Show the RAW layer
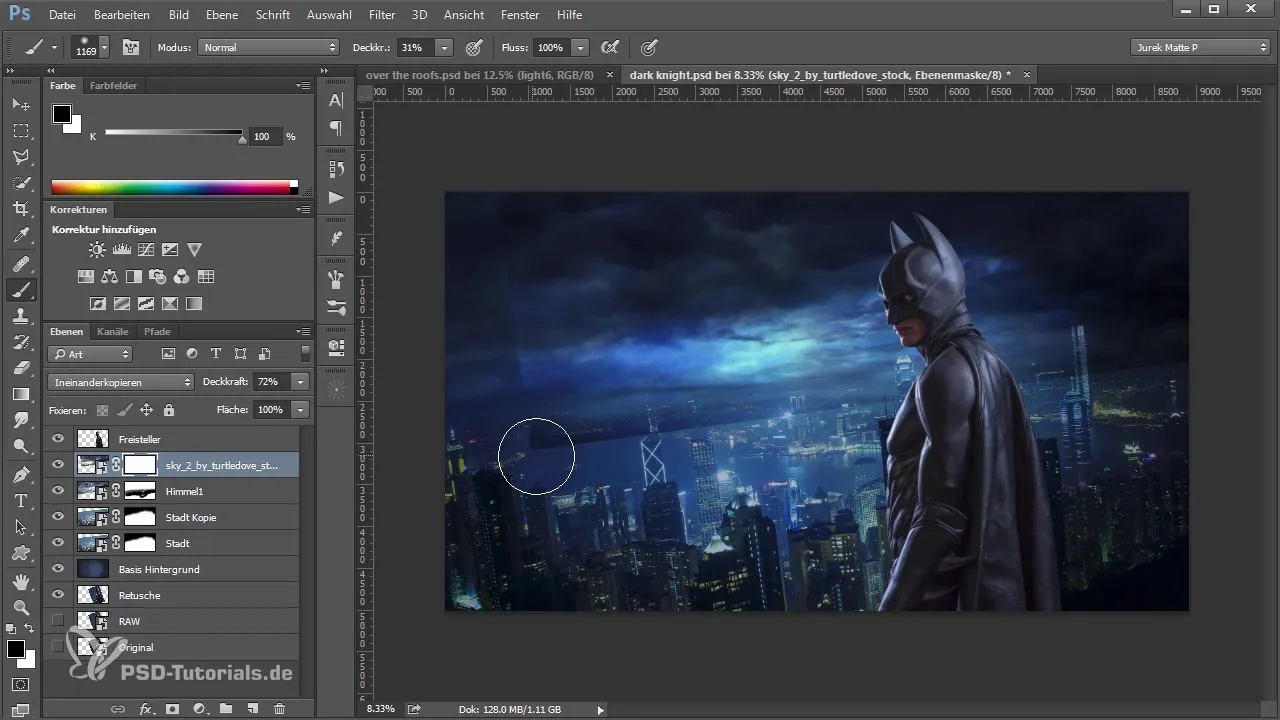Image resolution: width=1280 pixels, height=720 pixels. [x=58, y=621]
